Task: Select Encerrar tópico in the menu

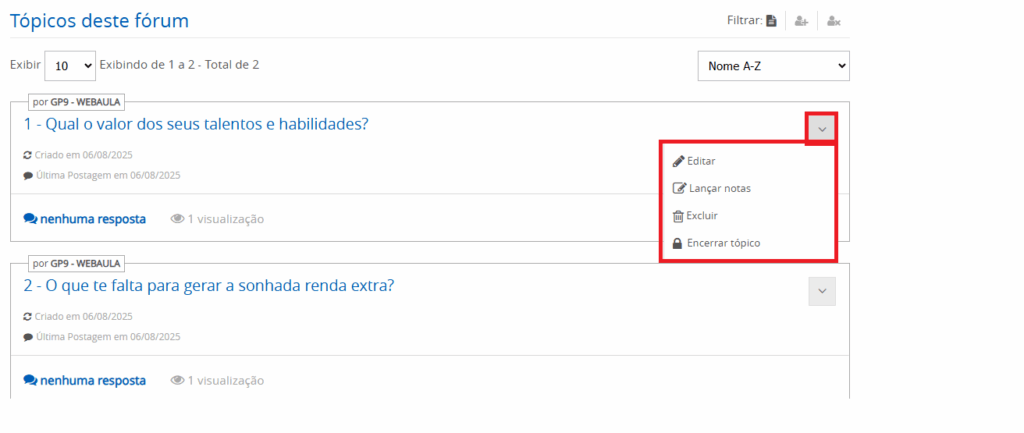Action: tap(729, 243)
